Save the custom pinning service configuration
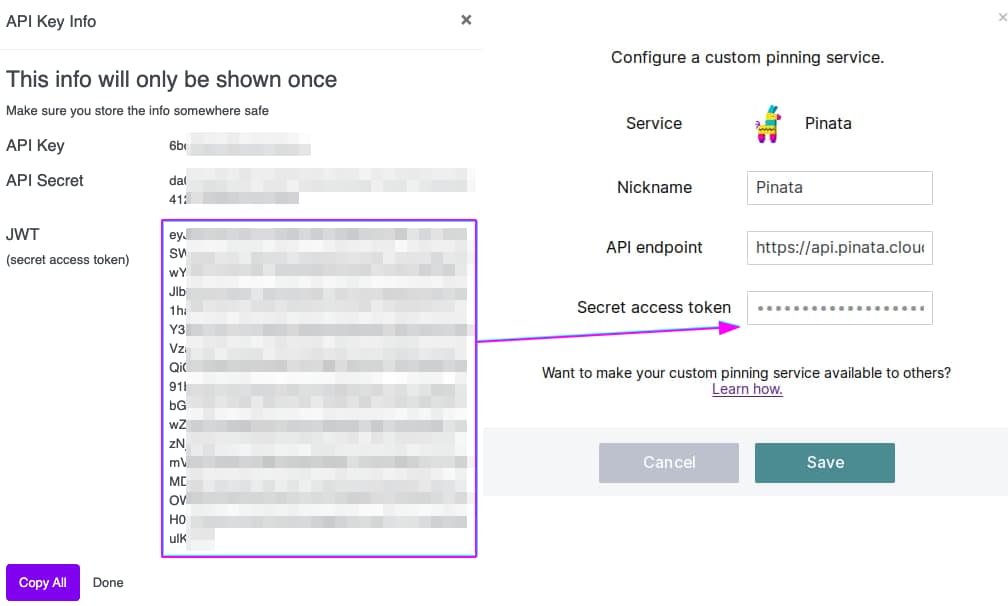The width and height of the screenshot is (1008, 606). coord(824,462)
